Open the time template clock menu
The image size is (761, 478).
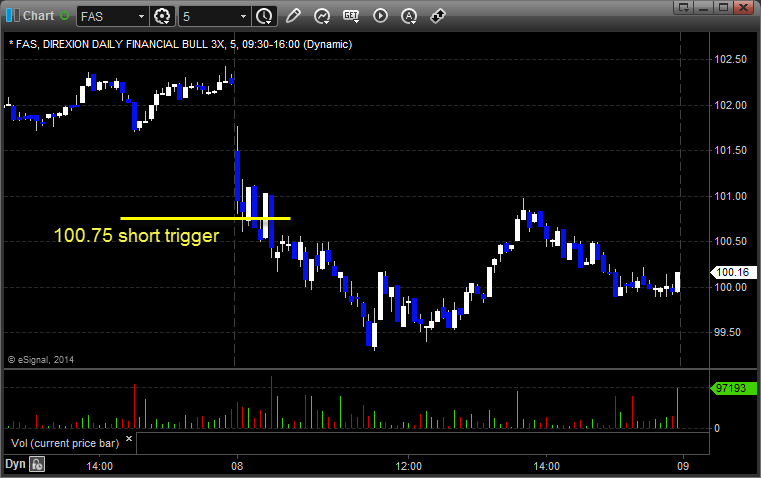tap(265, 16)
